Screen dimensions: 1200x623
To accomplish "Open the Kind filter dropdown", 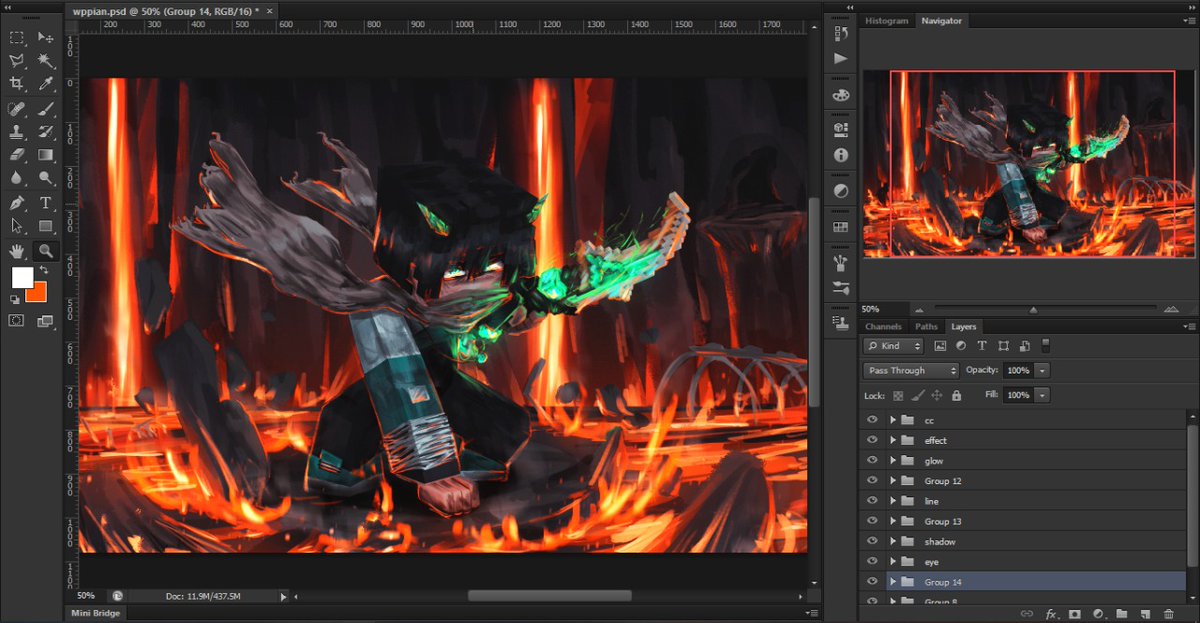I will [x=895, y=346].
